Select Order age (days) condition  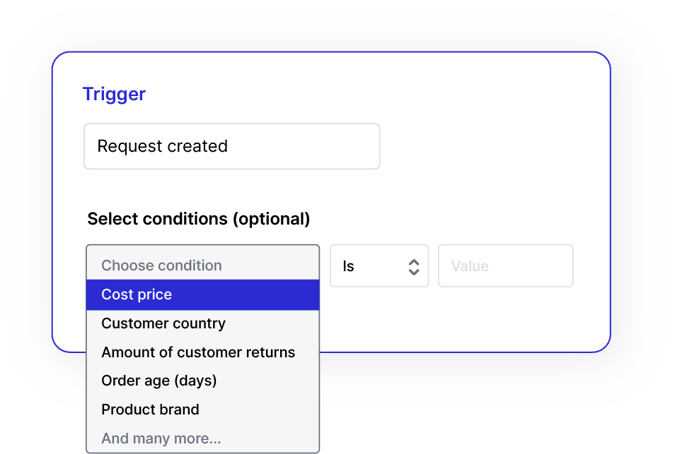point(159,381)
